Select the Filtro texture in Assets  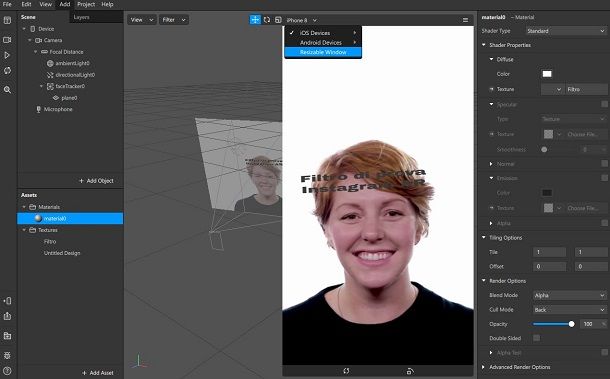click(50, 242)
